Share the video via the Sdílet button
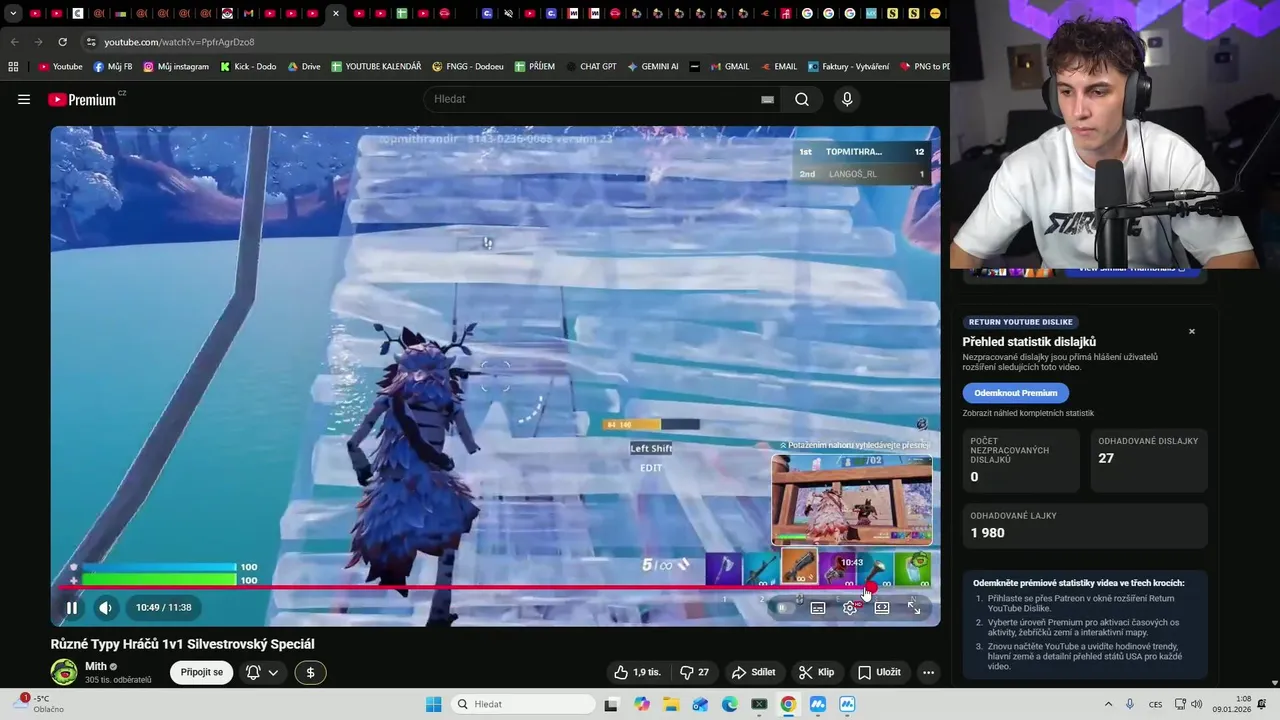The width and height of the screenshot is (1280, 720). click(753, 672)
